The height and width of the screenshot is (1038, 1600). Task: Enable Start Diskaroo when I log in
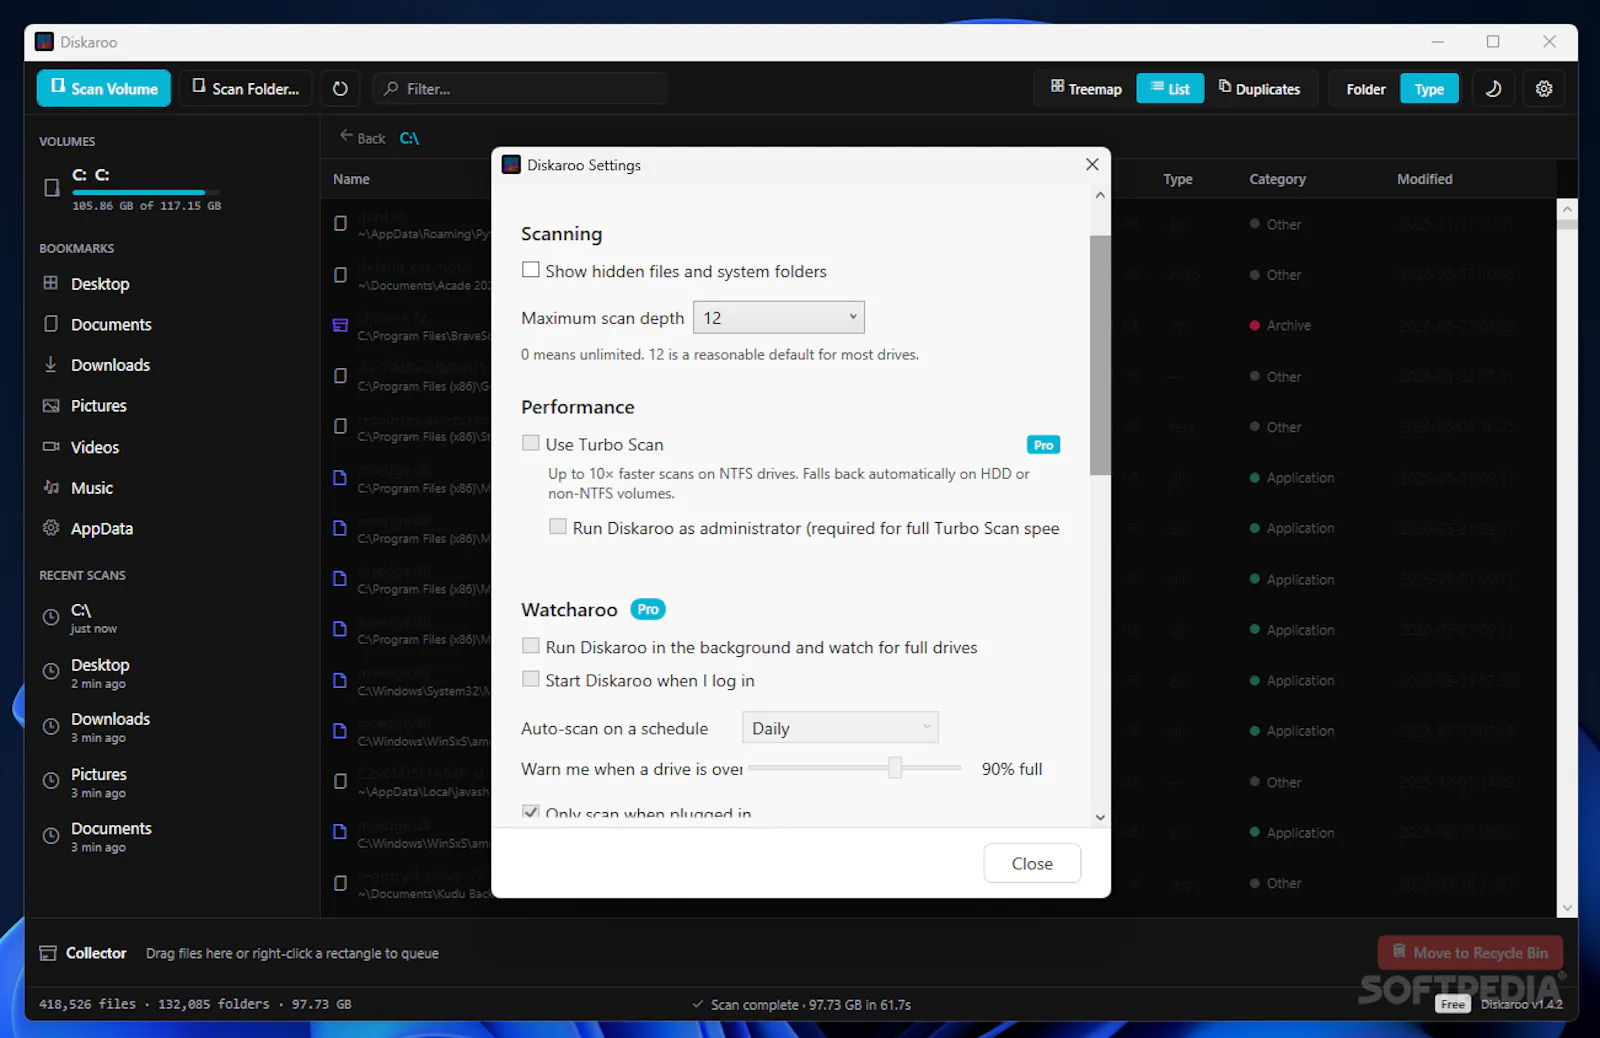[531, 679]
